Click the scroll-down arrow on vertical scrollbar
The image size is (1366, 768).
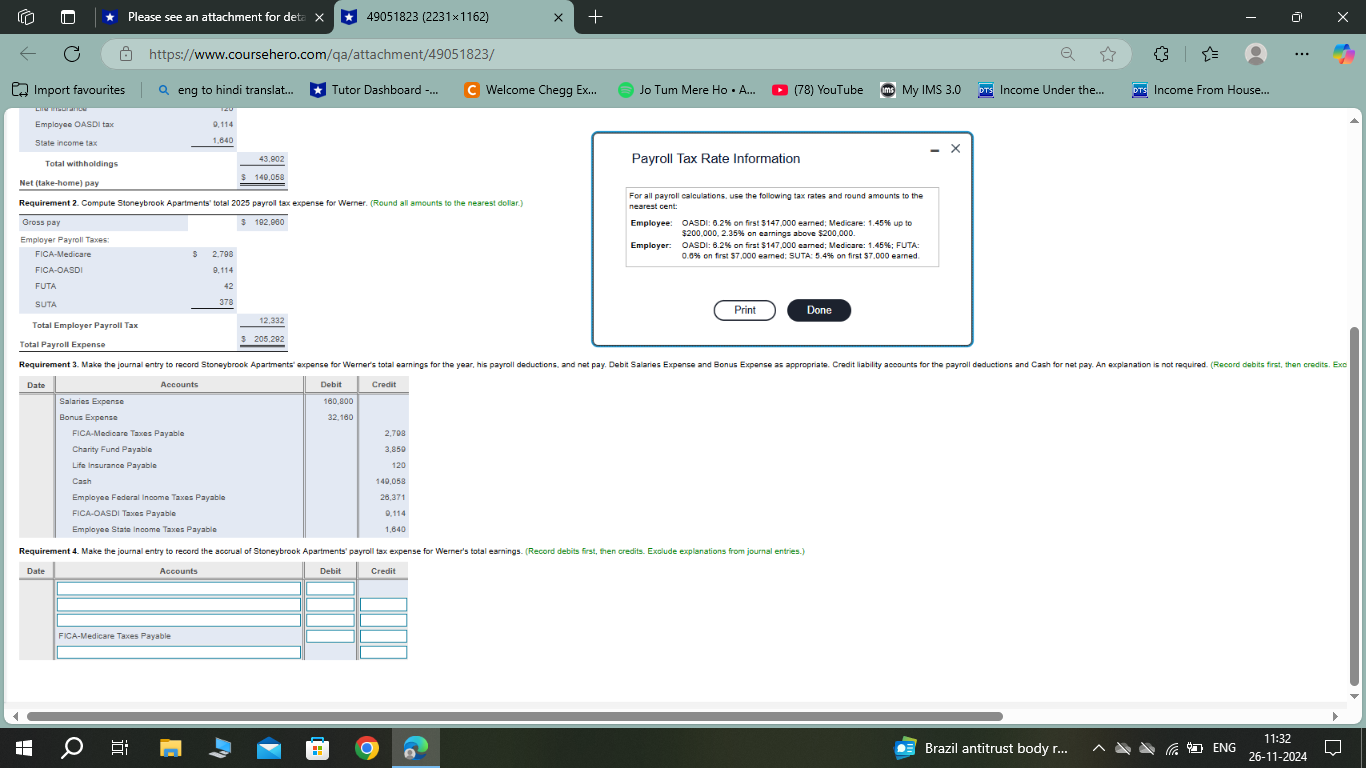point(1355,695)
